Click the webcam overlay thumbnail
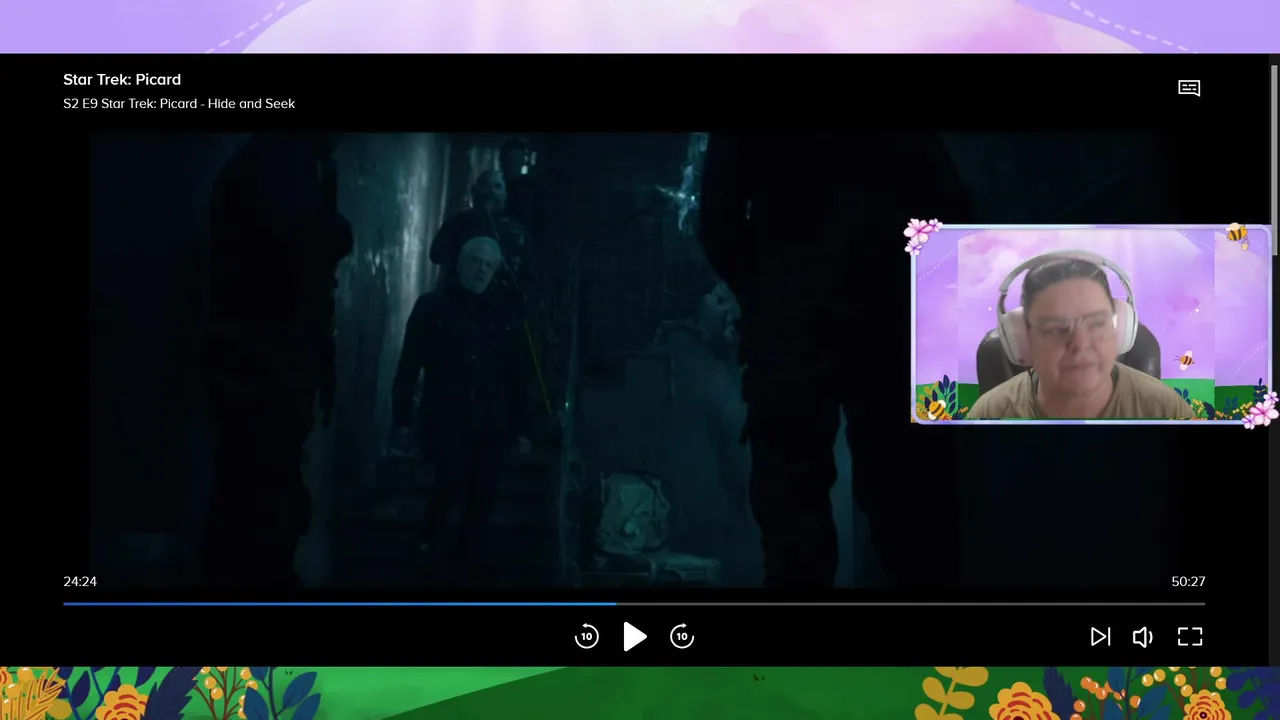1280x720 pixels. coord(1091,323)
